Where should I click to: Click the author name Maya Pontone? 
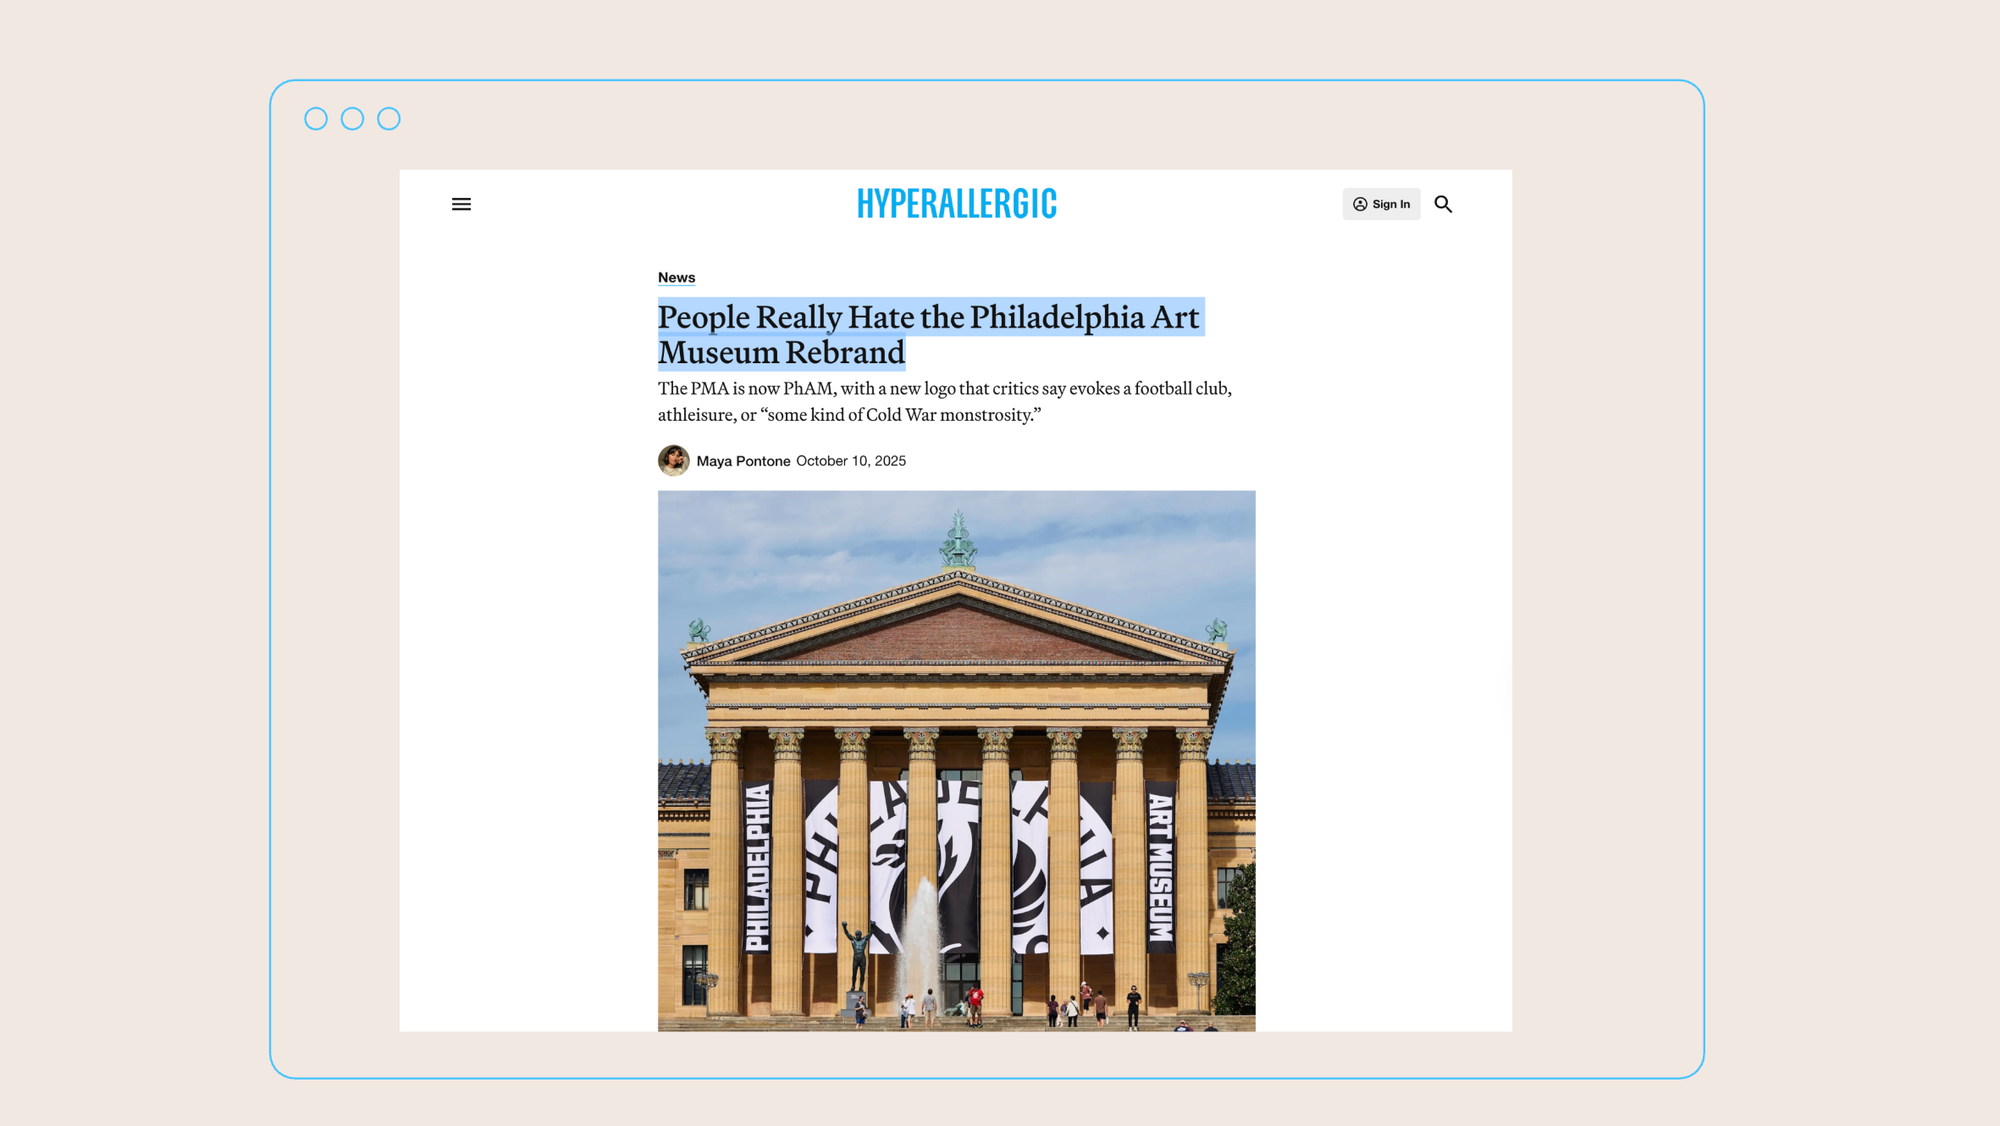tap(743, 461)
